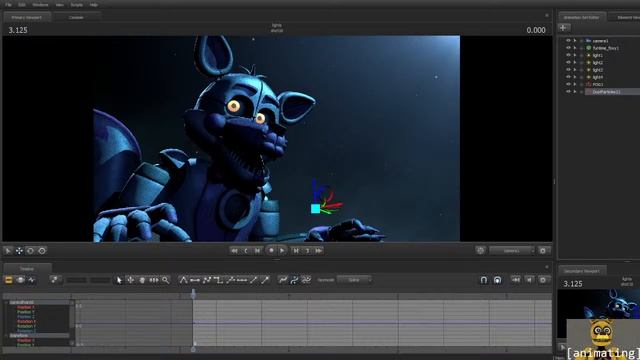Screen dimensions: 640x360
Task: Expand the light2 animation set
Action: pos(575,62)
